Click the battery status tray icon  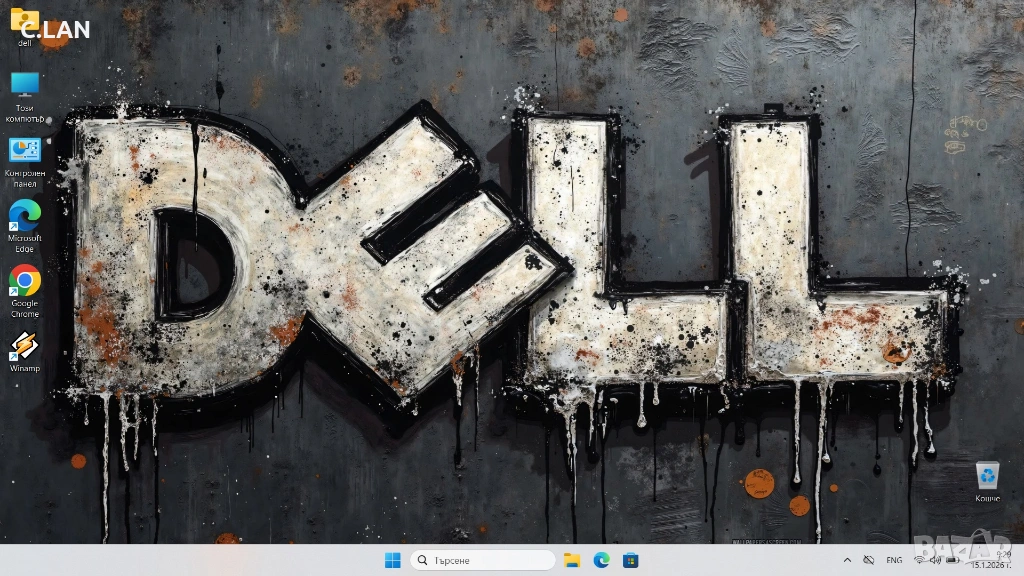click(x=951, y=560)
